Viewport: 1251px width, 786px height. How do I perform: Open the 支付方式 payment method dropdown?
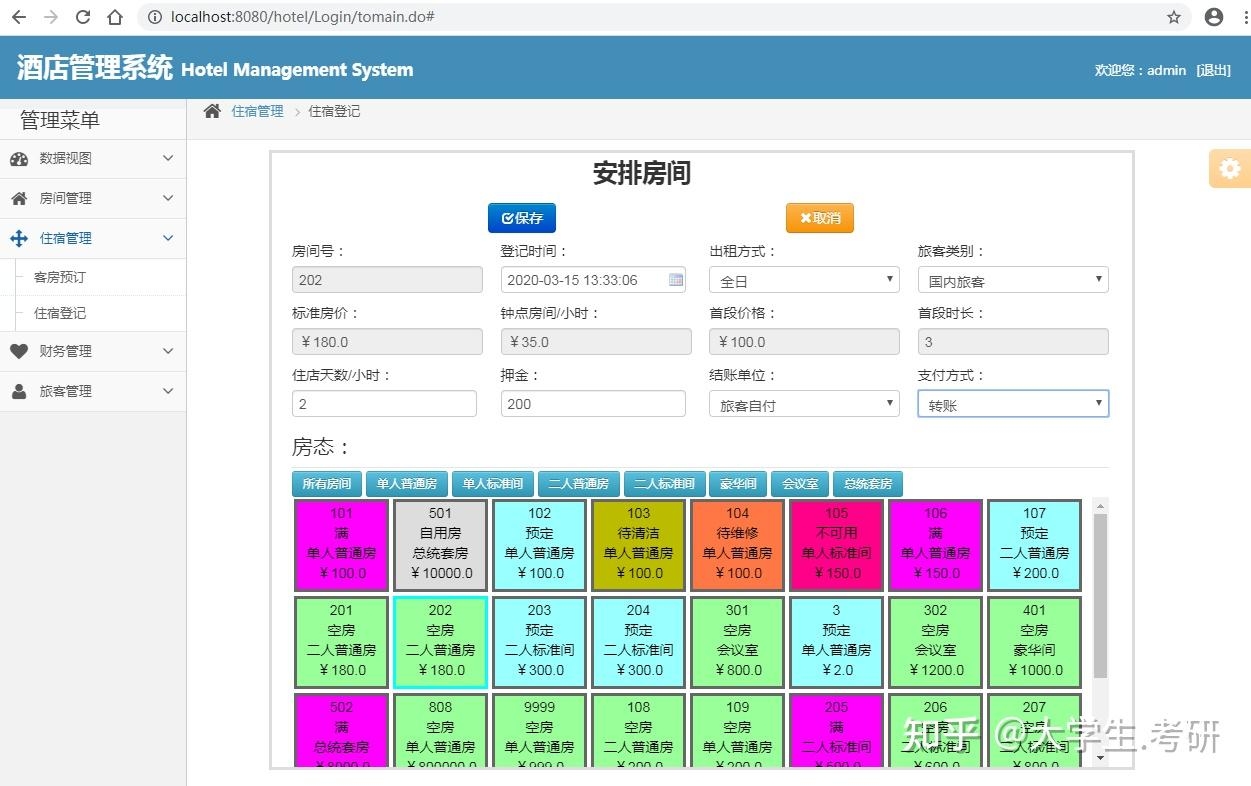coord(1099,403)
